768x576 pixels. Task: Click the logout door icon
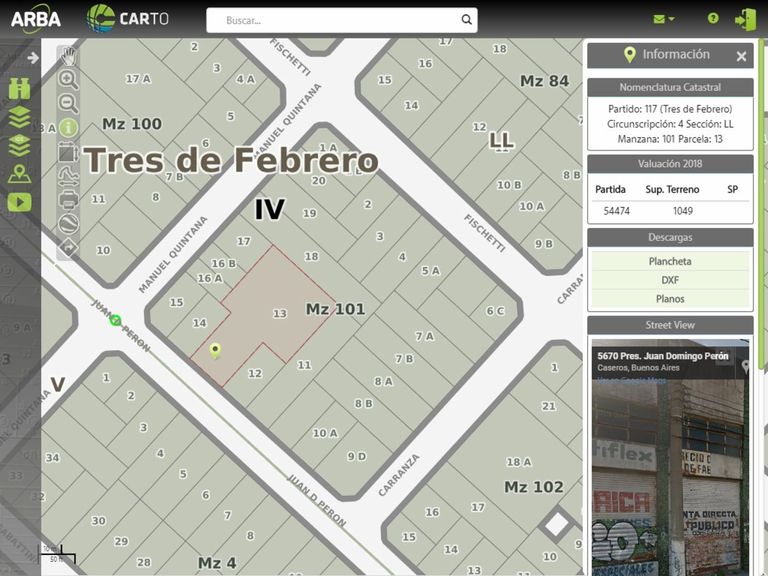coord(745,20)
